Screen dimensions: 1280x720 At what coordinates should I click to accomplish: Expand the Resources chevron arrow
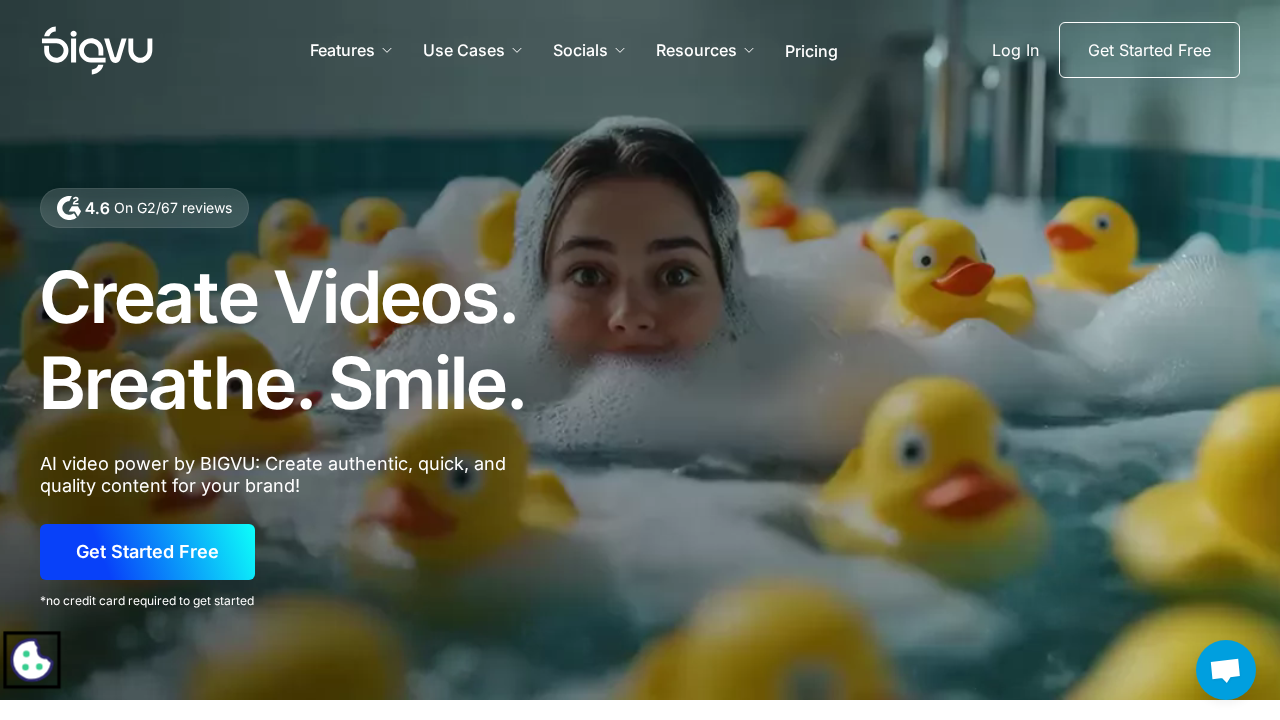749,50
